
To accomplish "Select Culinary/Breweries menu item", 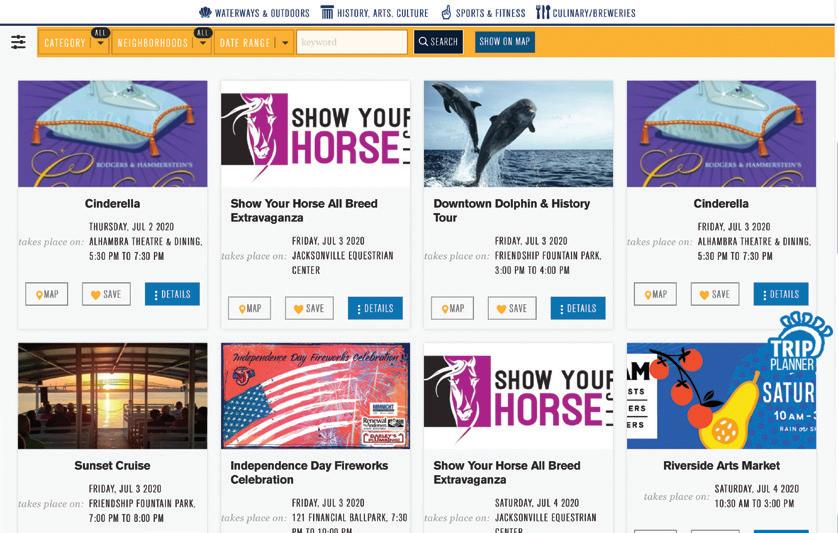I will tap(594, 13).
